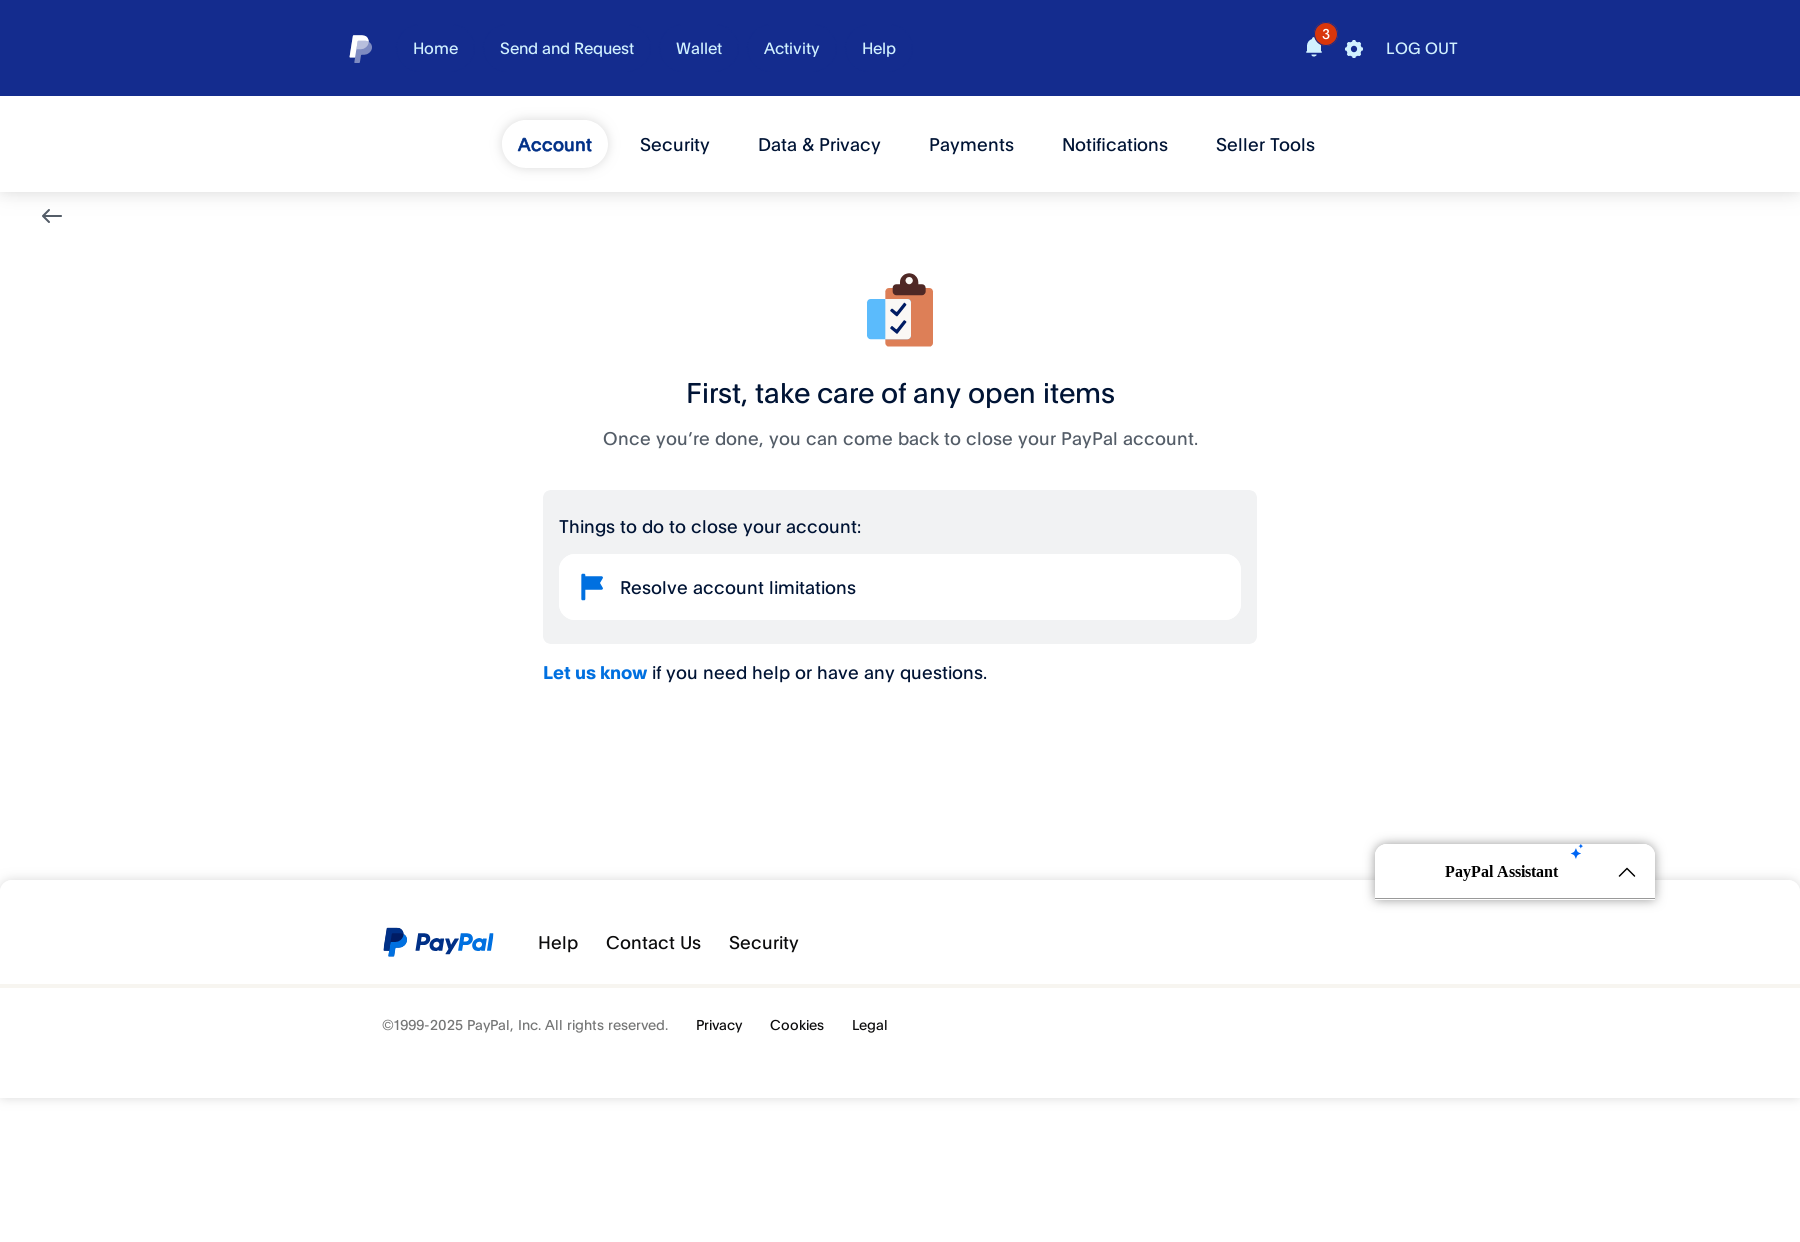Click the blue flag icon
The width and height of the screenshot is (1800, 1242).
point(592,587)
